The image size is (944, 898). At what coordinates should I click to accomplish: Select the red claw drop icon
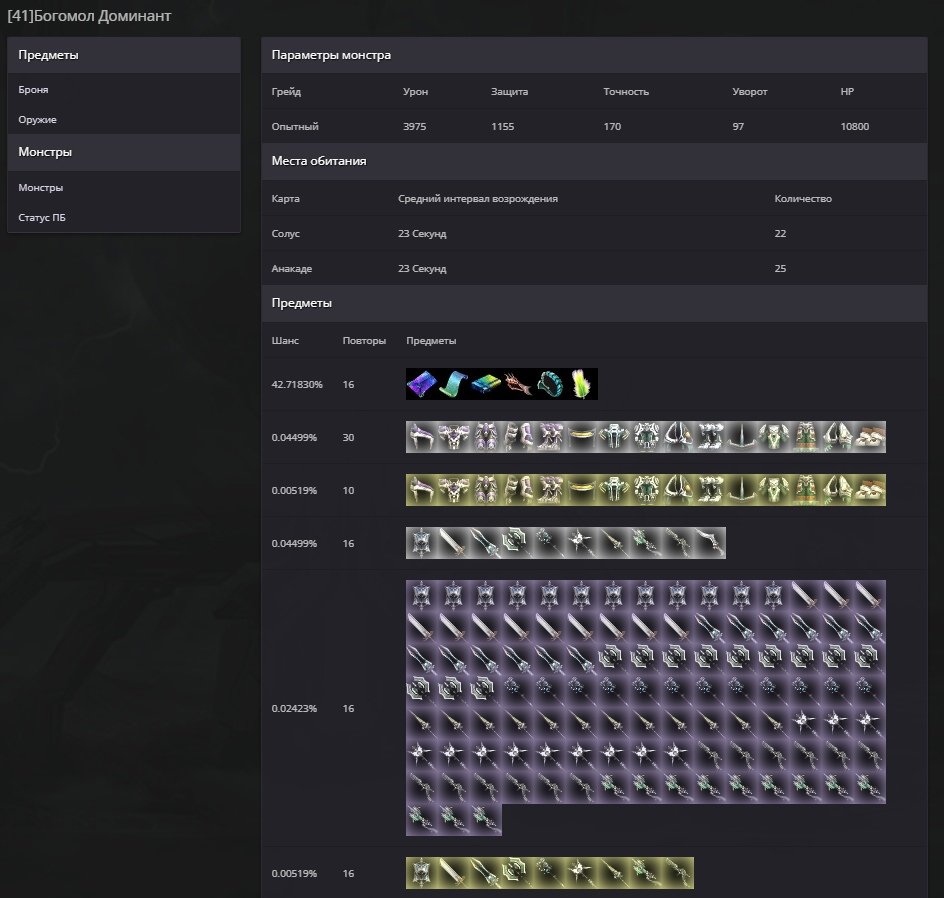[x=518, y=384]
